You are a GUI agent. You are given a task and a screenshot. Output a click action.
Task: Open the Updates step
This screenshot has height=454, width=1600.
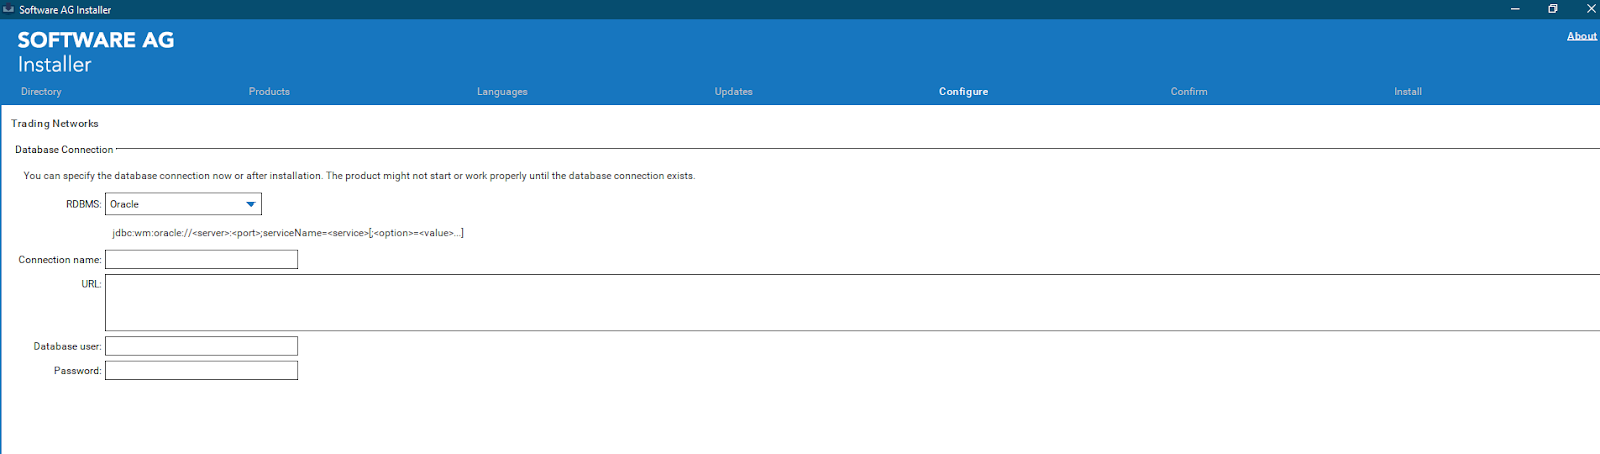pos(733,91)
